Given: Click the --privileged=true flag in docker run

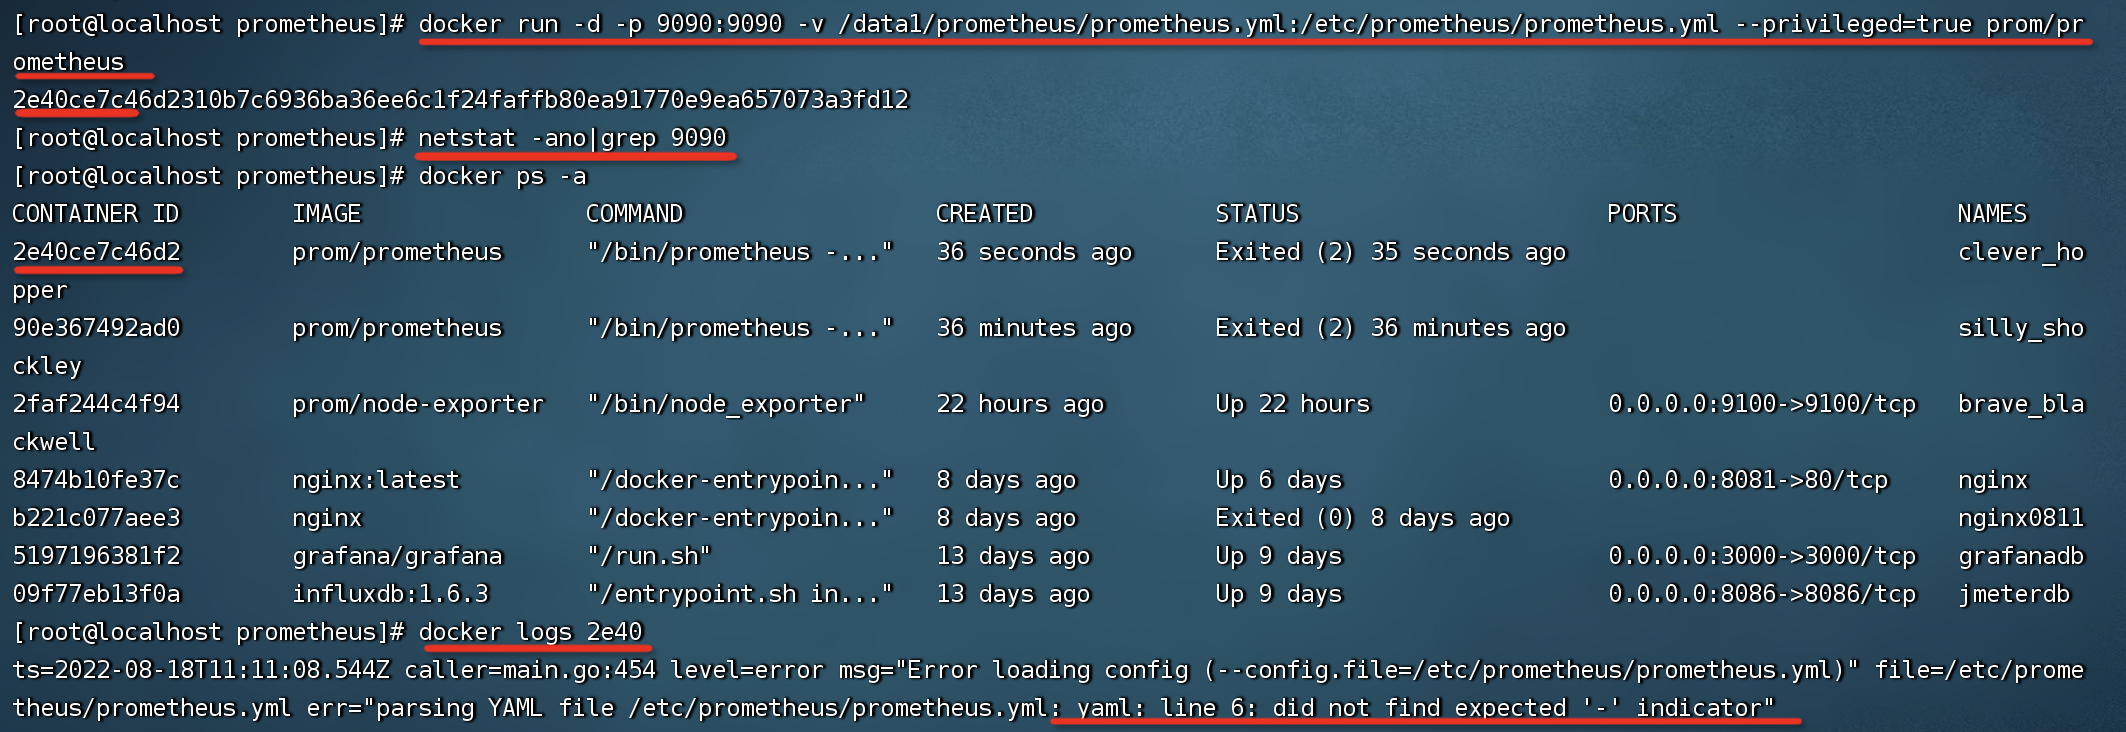Looking at the screenshot, I should tap(1853, 24).
